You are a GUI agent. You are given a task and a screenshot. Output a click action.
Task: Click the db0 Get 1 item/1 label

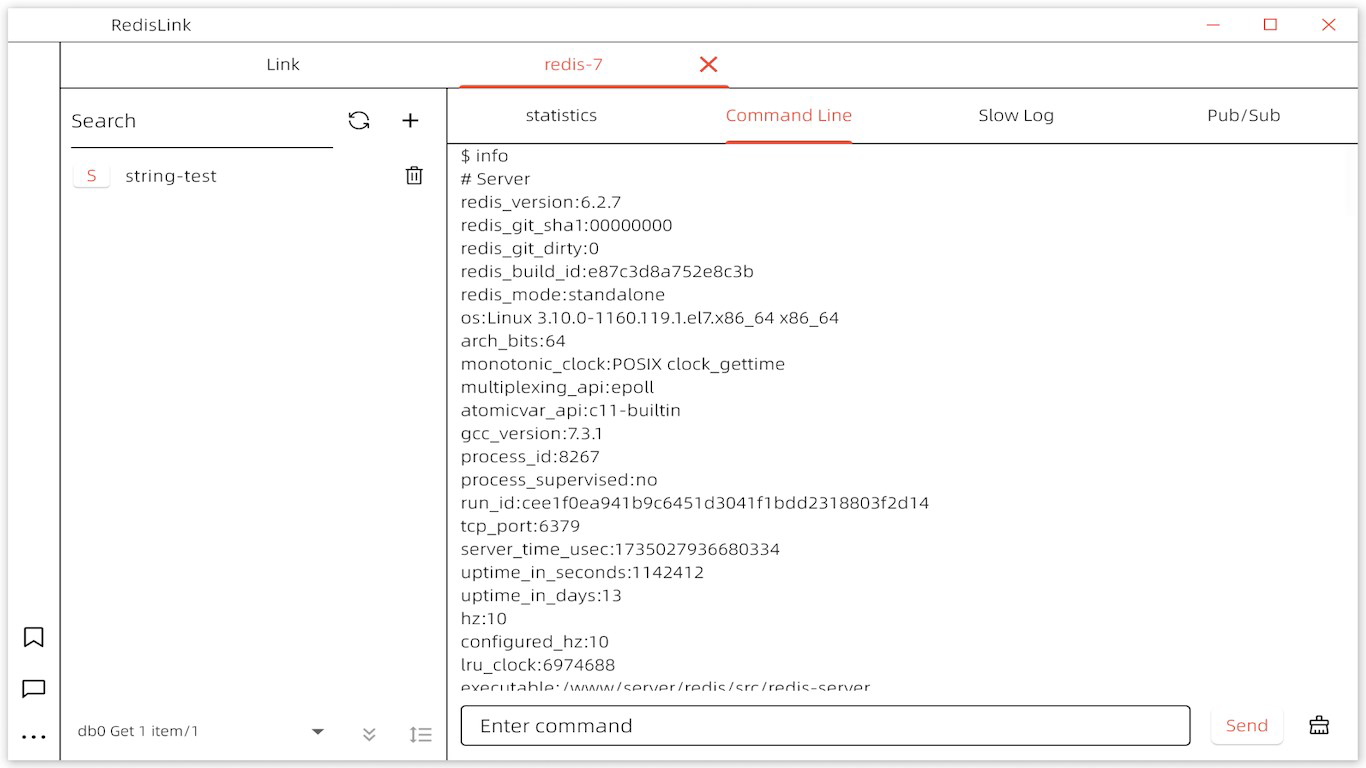coord(138,732)
